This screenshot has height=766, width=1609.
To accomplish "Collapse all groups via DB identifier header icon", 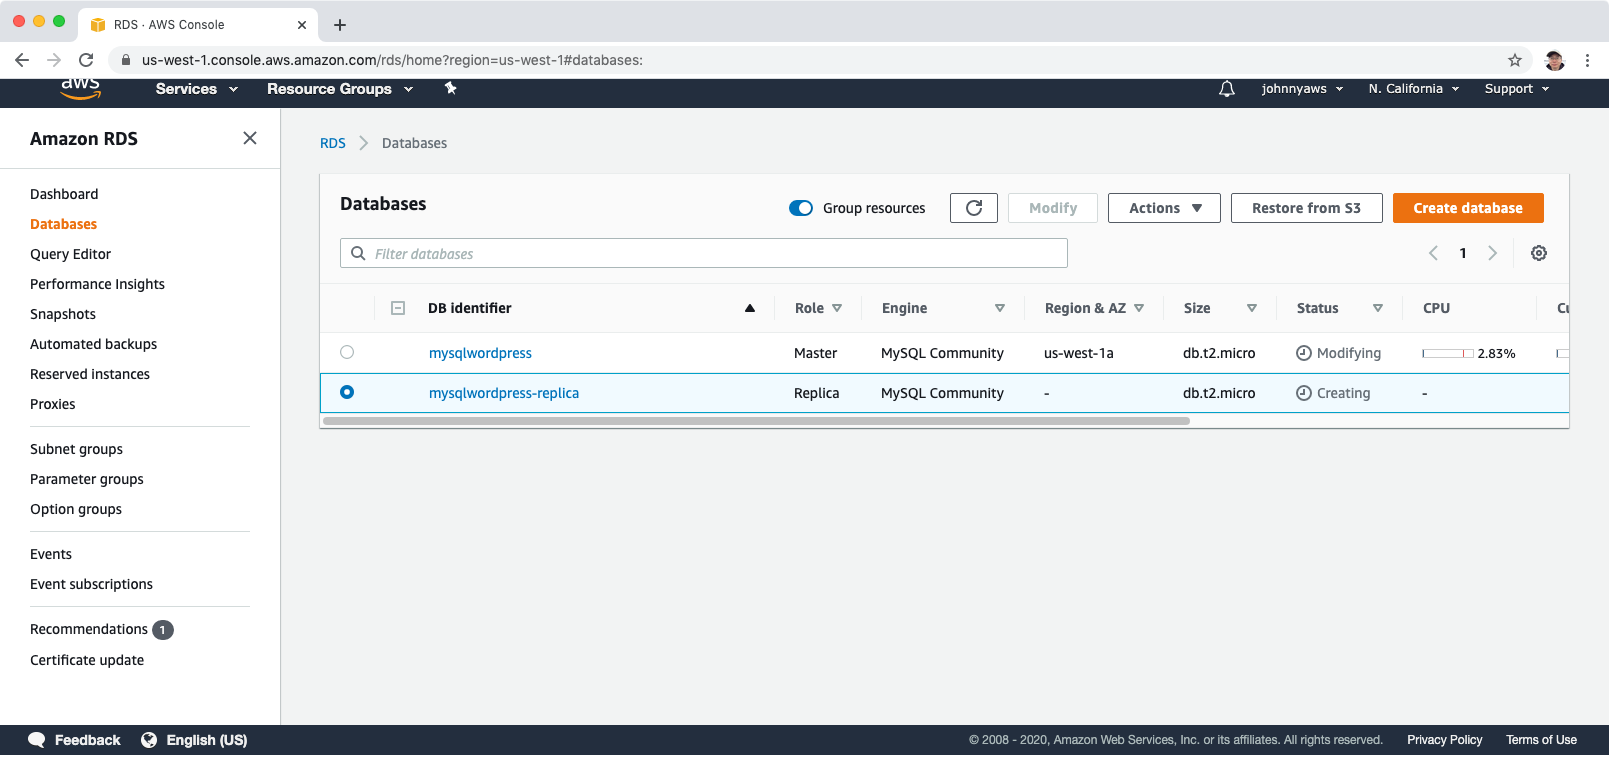I will coord(398,308).
